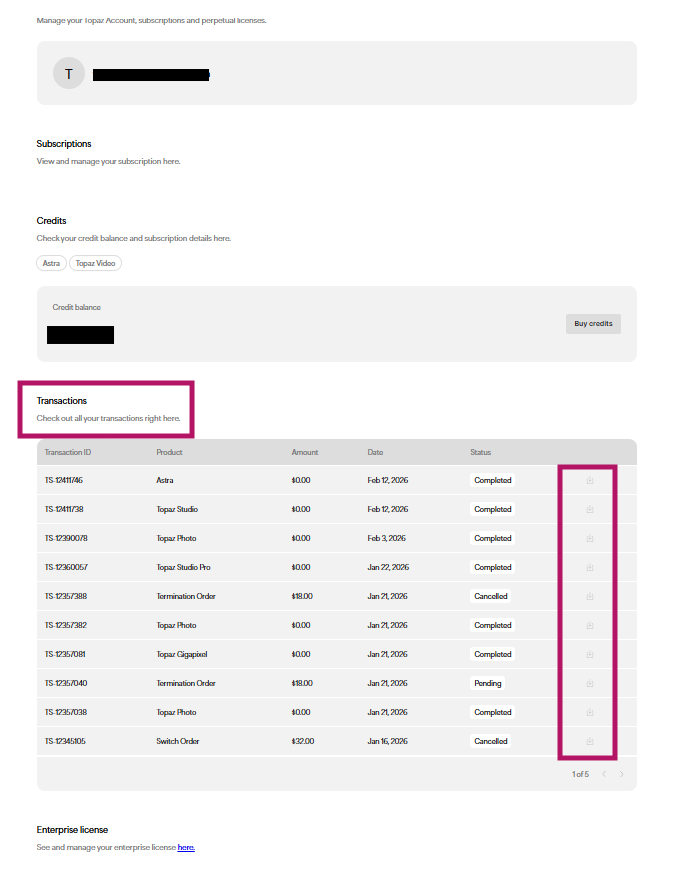
Task: Download invoice for transaction TS-12357038
Action: (x=590, y=713)
